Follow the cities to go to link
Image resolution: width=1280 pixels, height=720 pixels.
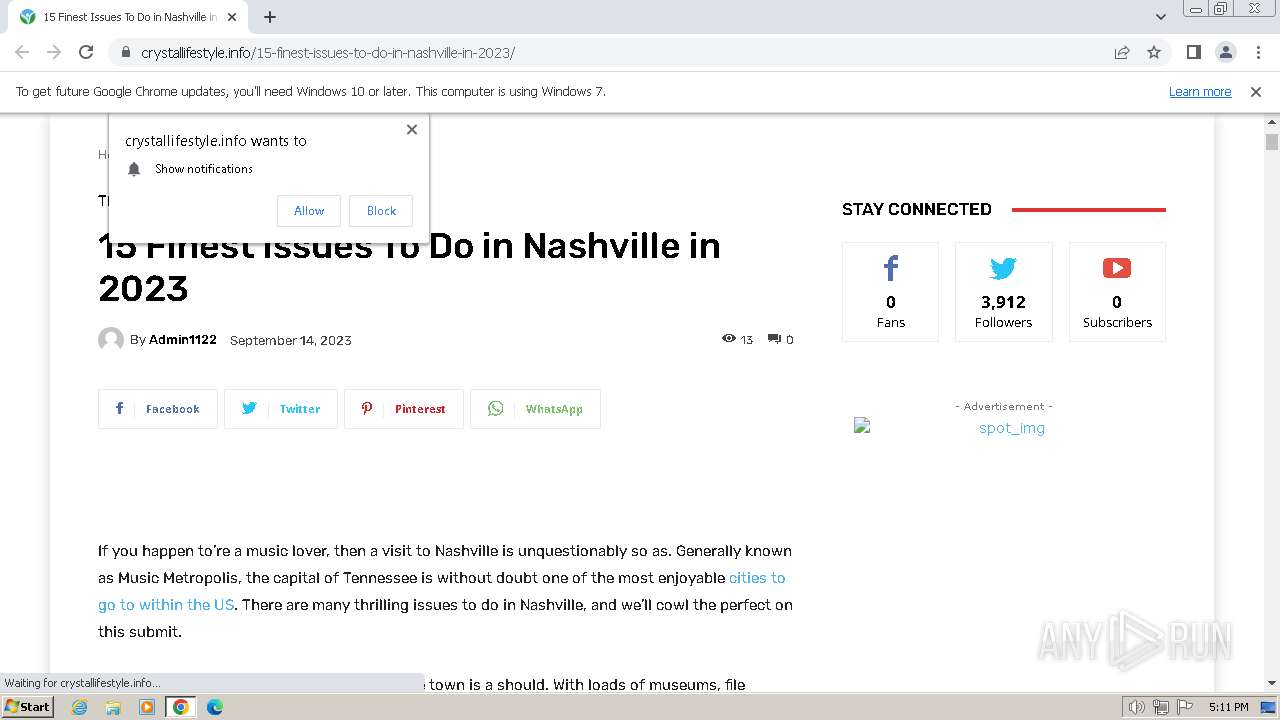[x=442, y=591]
